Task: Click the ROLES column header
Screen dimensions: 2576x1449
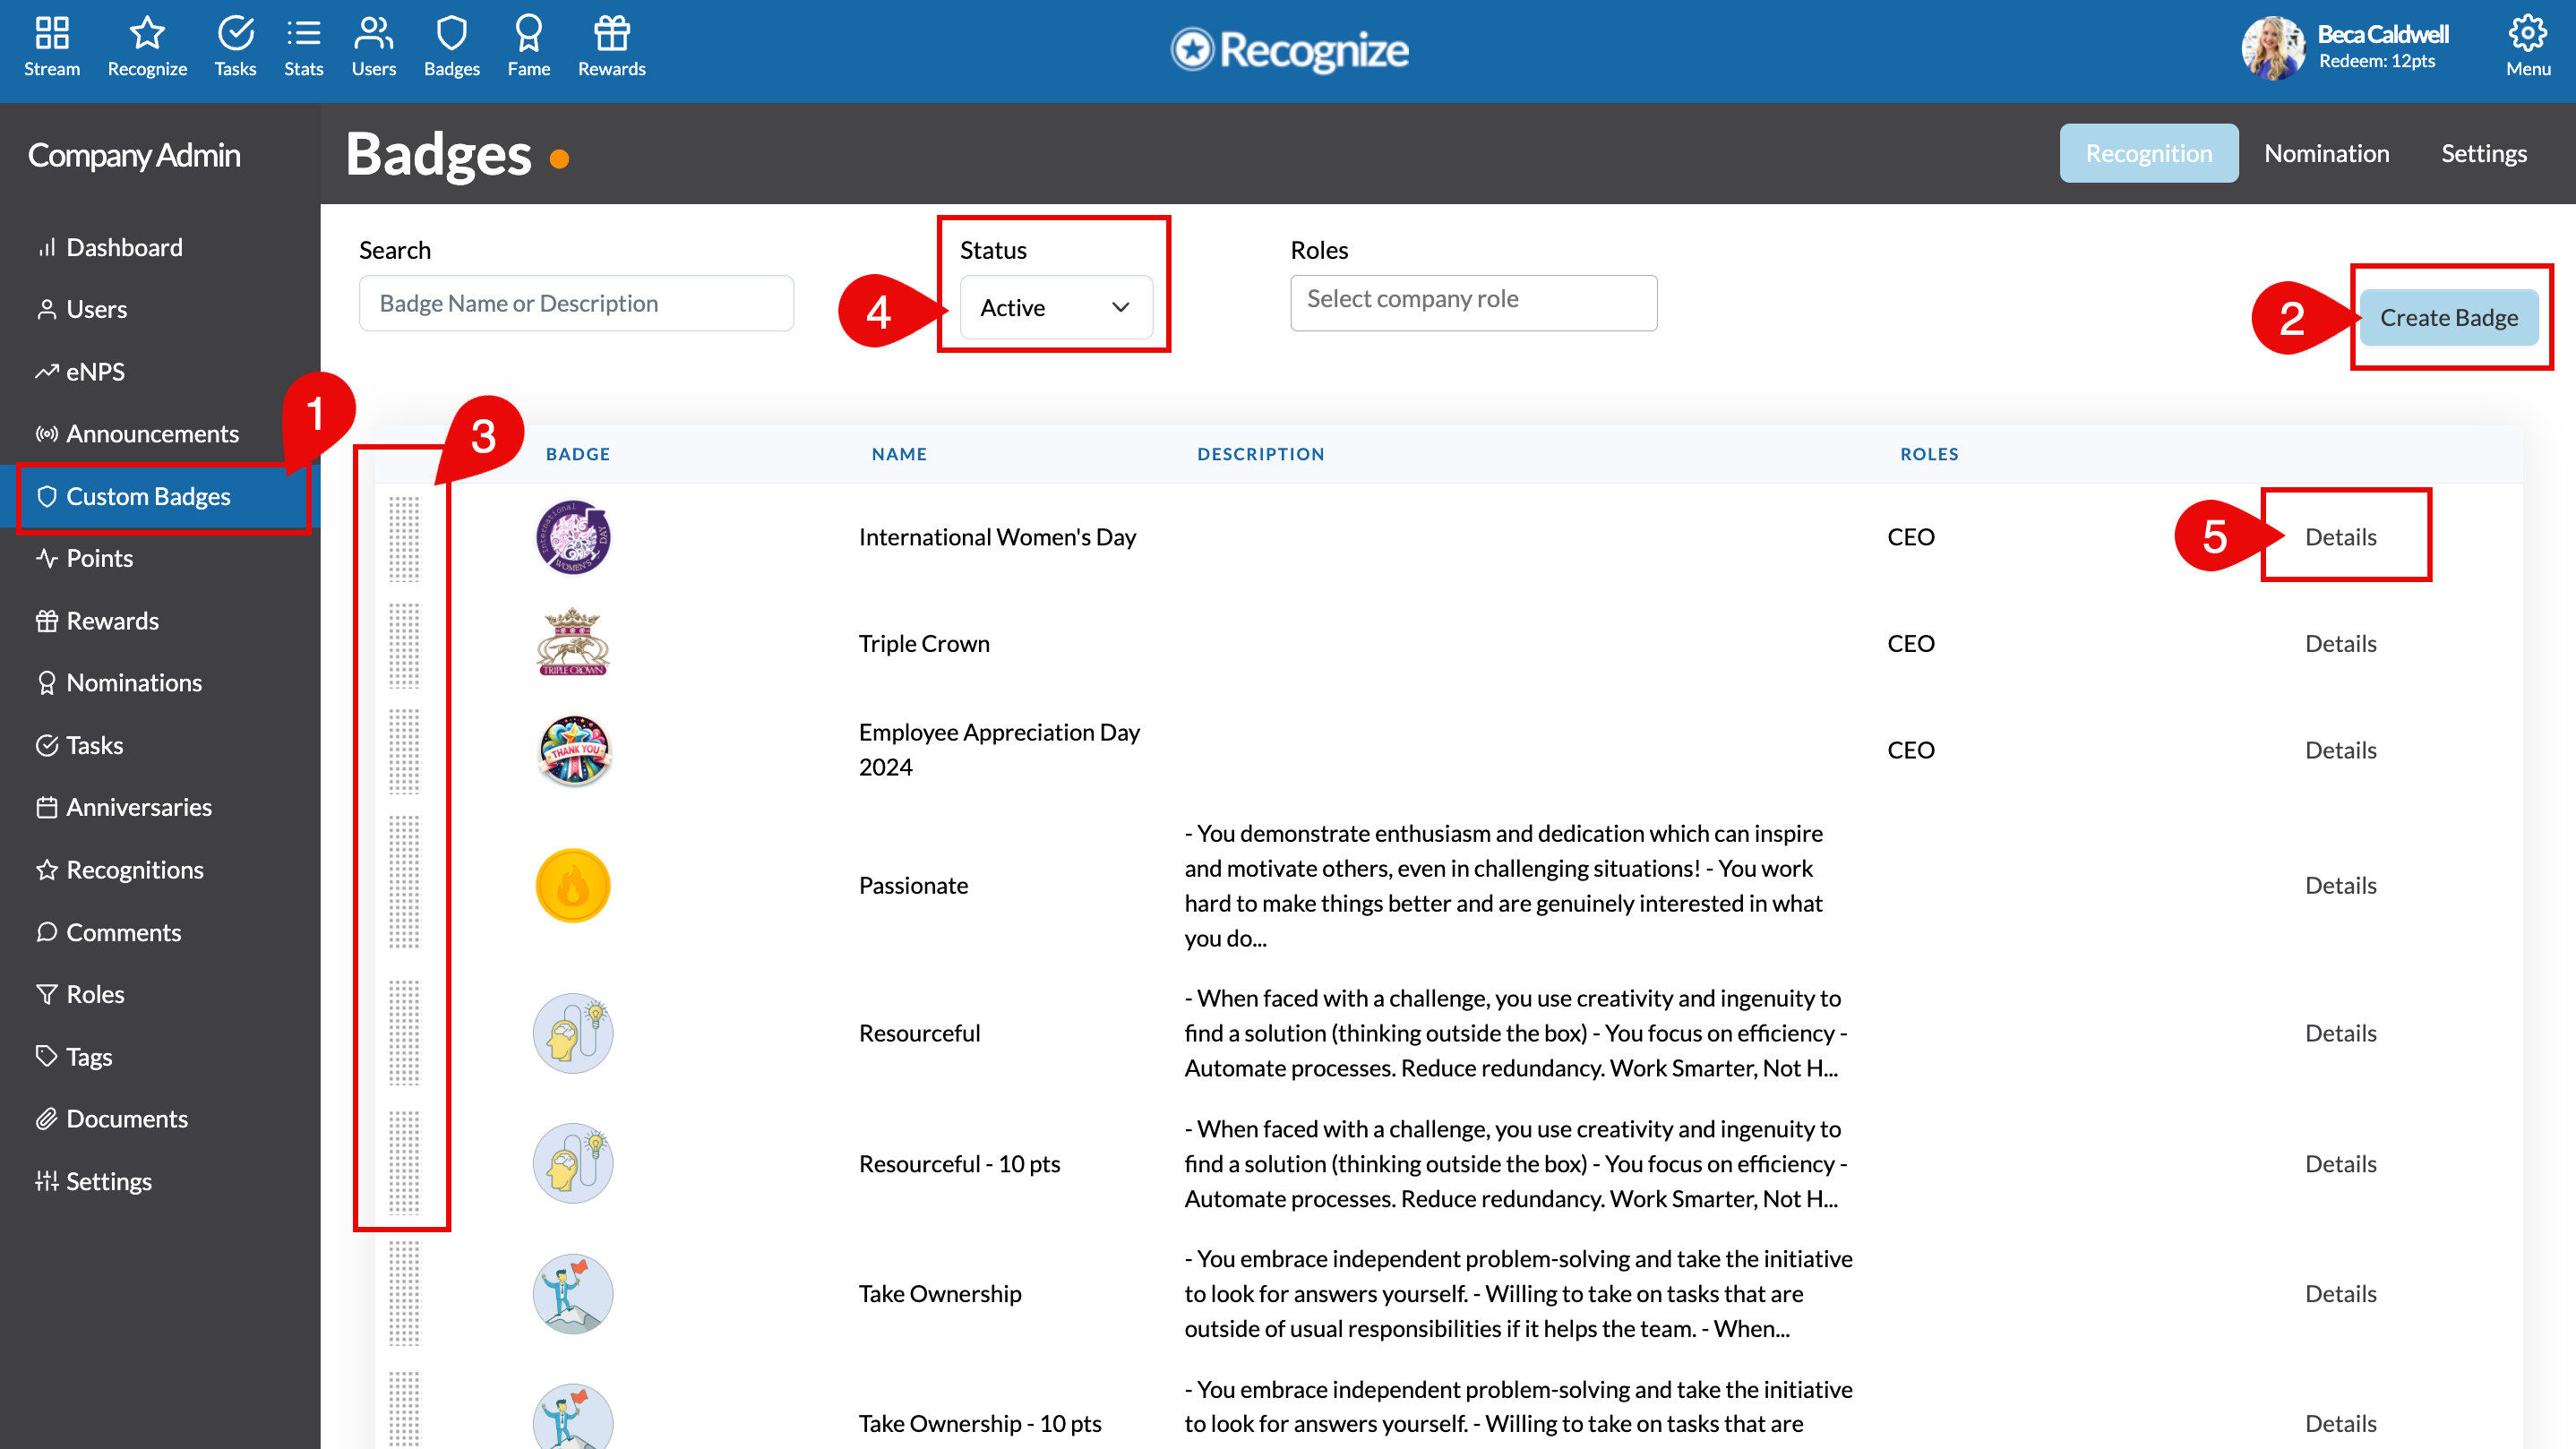Action: tap(1929, 454)
